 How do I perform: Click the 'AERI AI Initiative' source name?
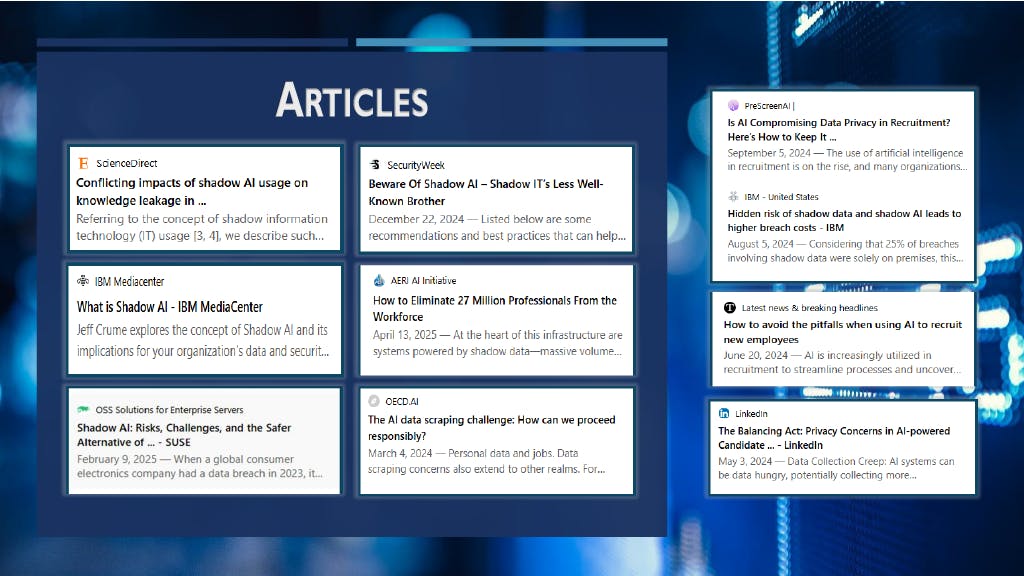(423, 280)
